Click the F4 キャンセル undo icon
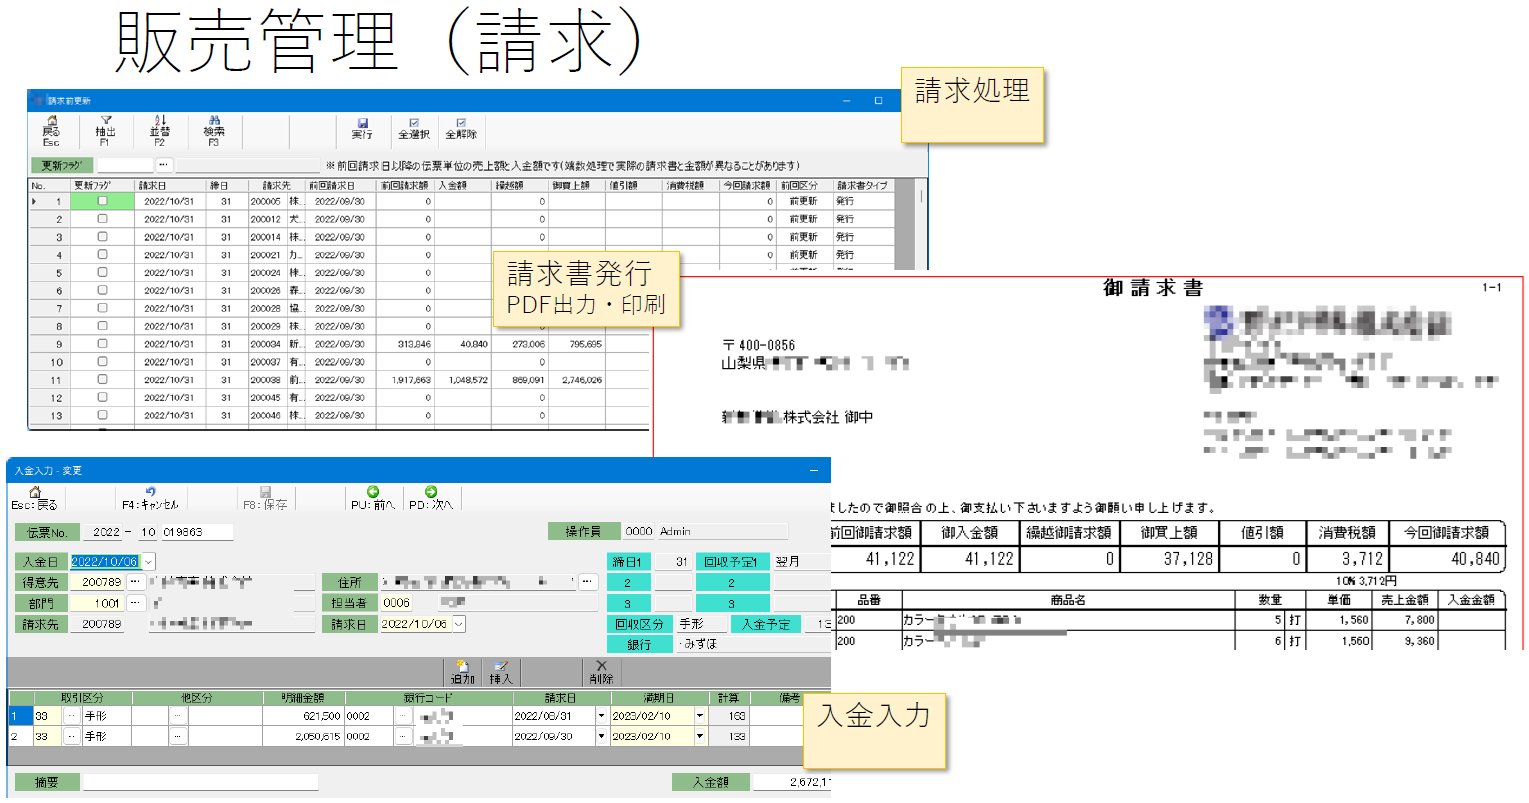Image resolution: width=1529 pixels, height=803 pixels. click(x=150, y=497)
